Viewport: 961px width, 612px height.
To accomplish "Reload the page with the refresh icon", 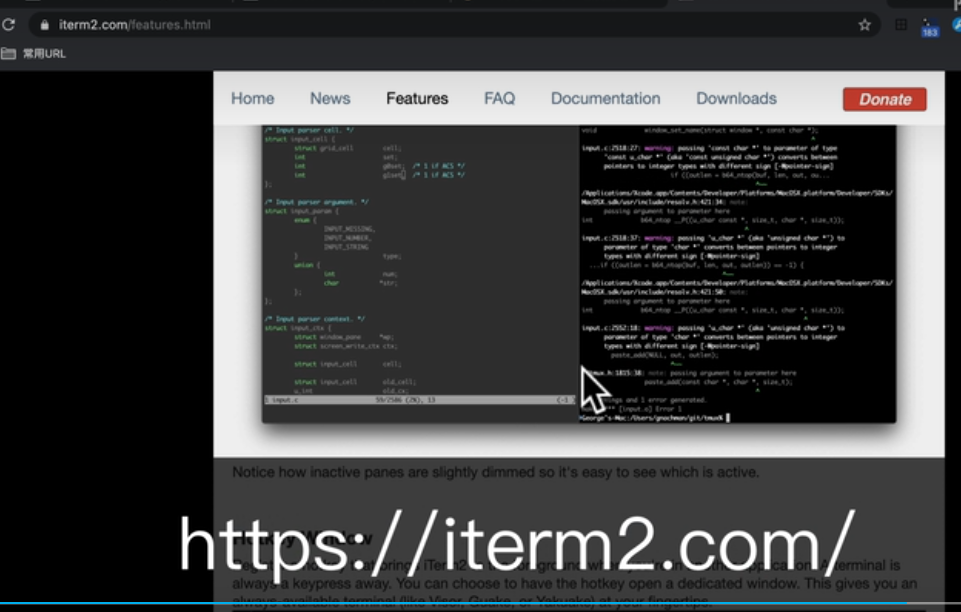I will point(9,25).
